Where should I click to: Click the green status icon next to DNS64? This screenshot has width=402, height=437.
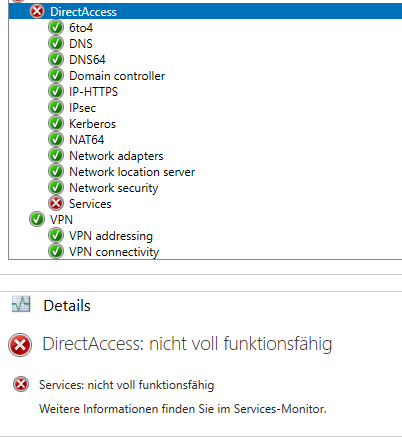click(x=56, y=60)
